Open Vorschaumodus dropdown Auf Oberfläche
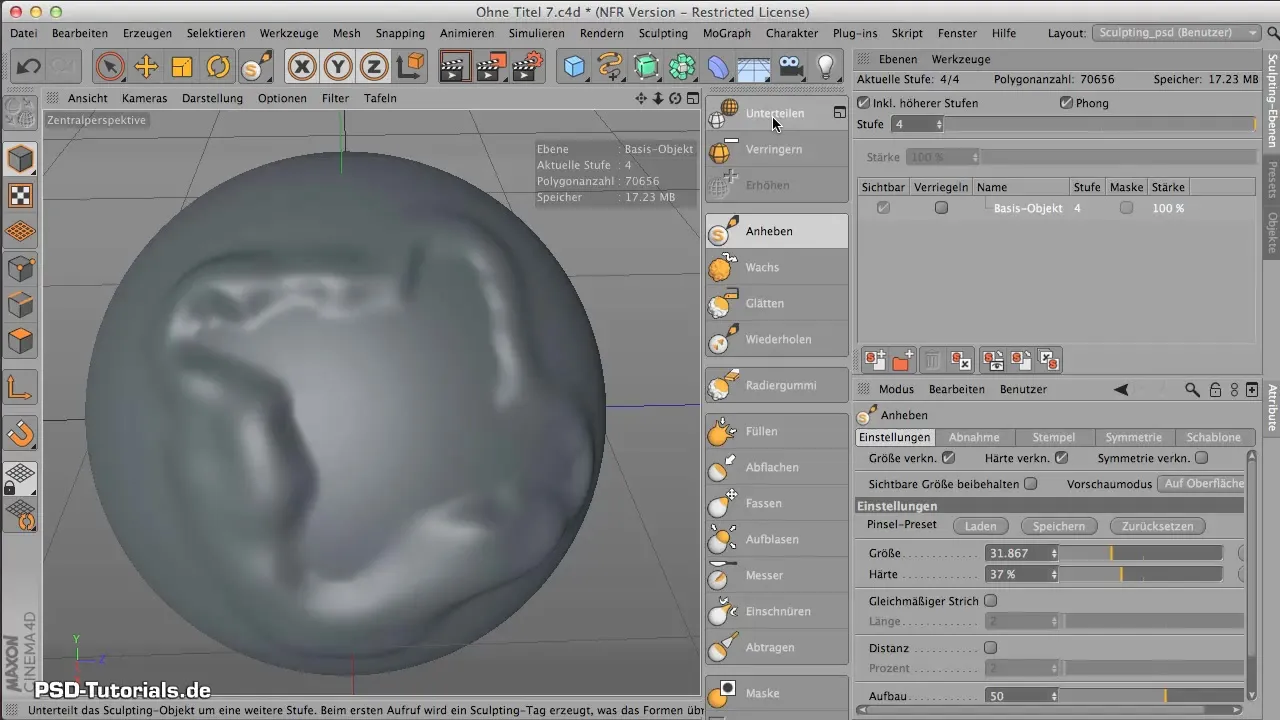 1201,483
